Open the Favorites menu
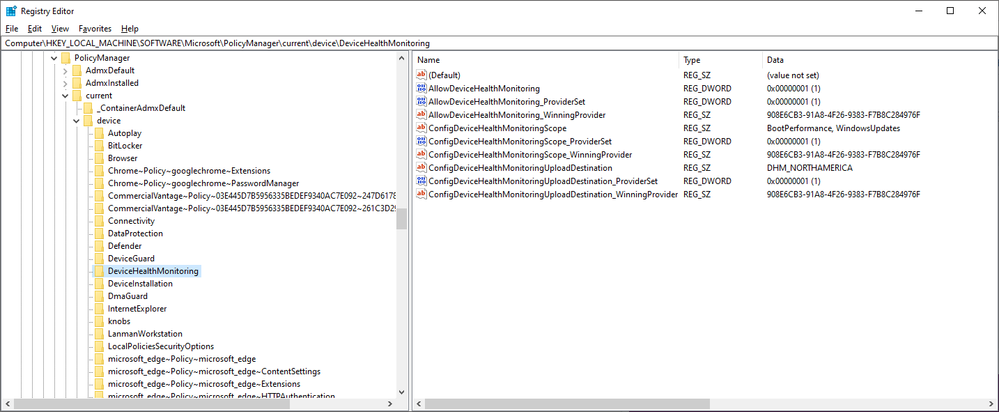 click(95, 29)
